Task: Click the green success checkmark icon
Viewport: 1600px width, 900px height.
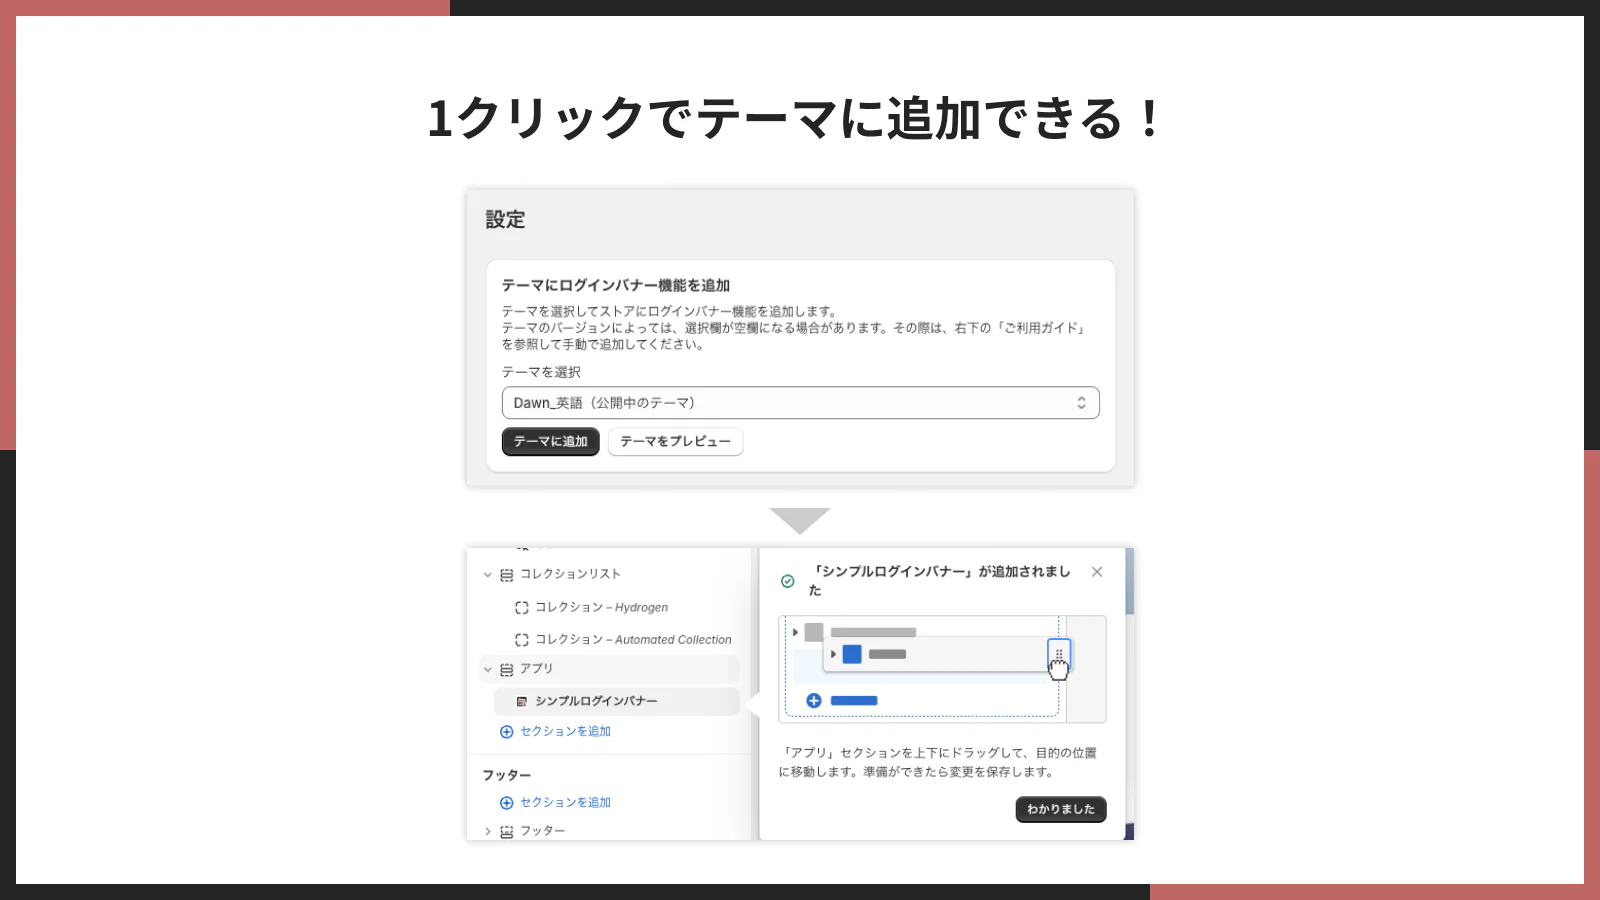Action: click(x=788, y=581)
